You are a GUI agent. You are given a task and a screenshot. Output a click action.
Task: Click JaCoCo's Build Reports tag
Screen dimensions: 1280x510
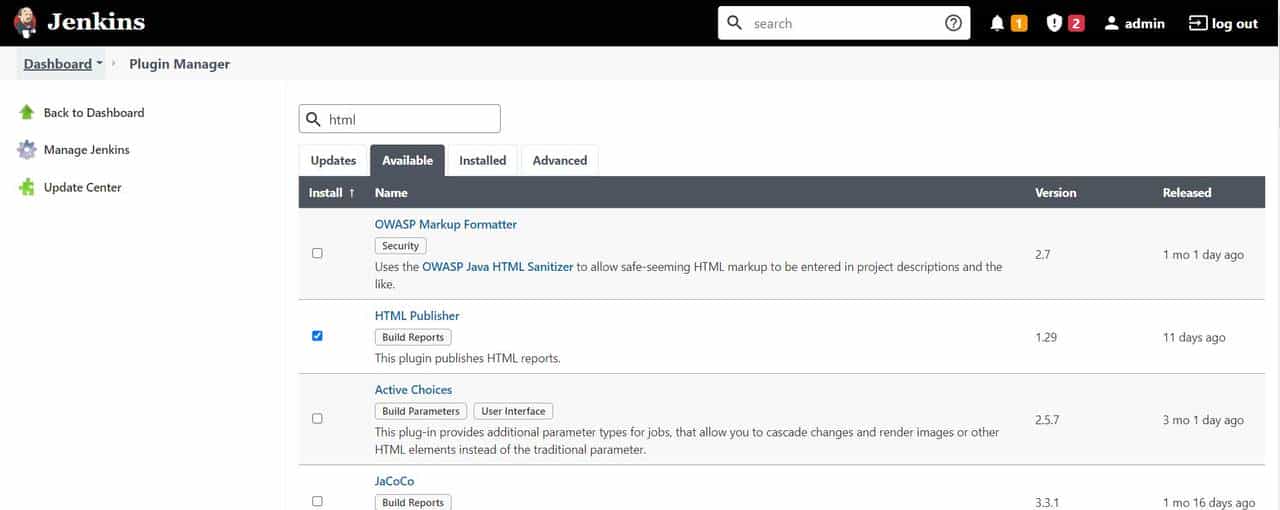pyautogui.click(x=413, y=502)
